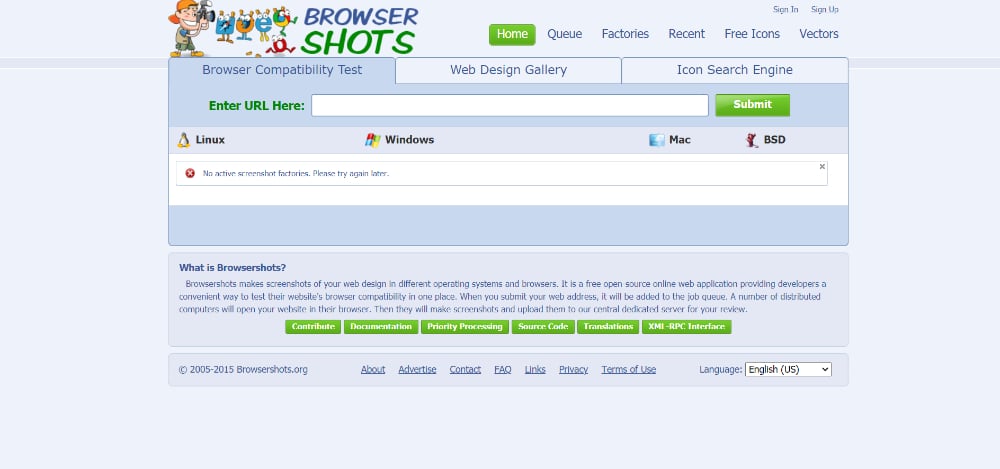The width and height of the screenshot is (1000, 469).
Task: Click the '© 2005-2015 Browsershots.org' text
Action: click(243, 369)
